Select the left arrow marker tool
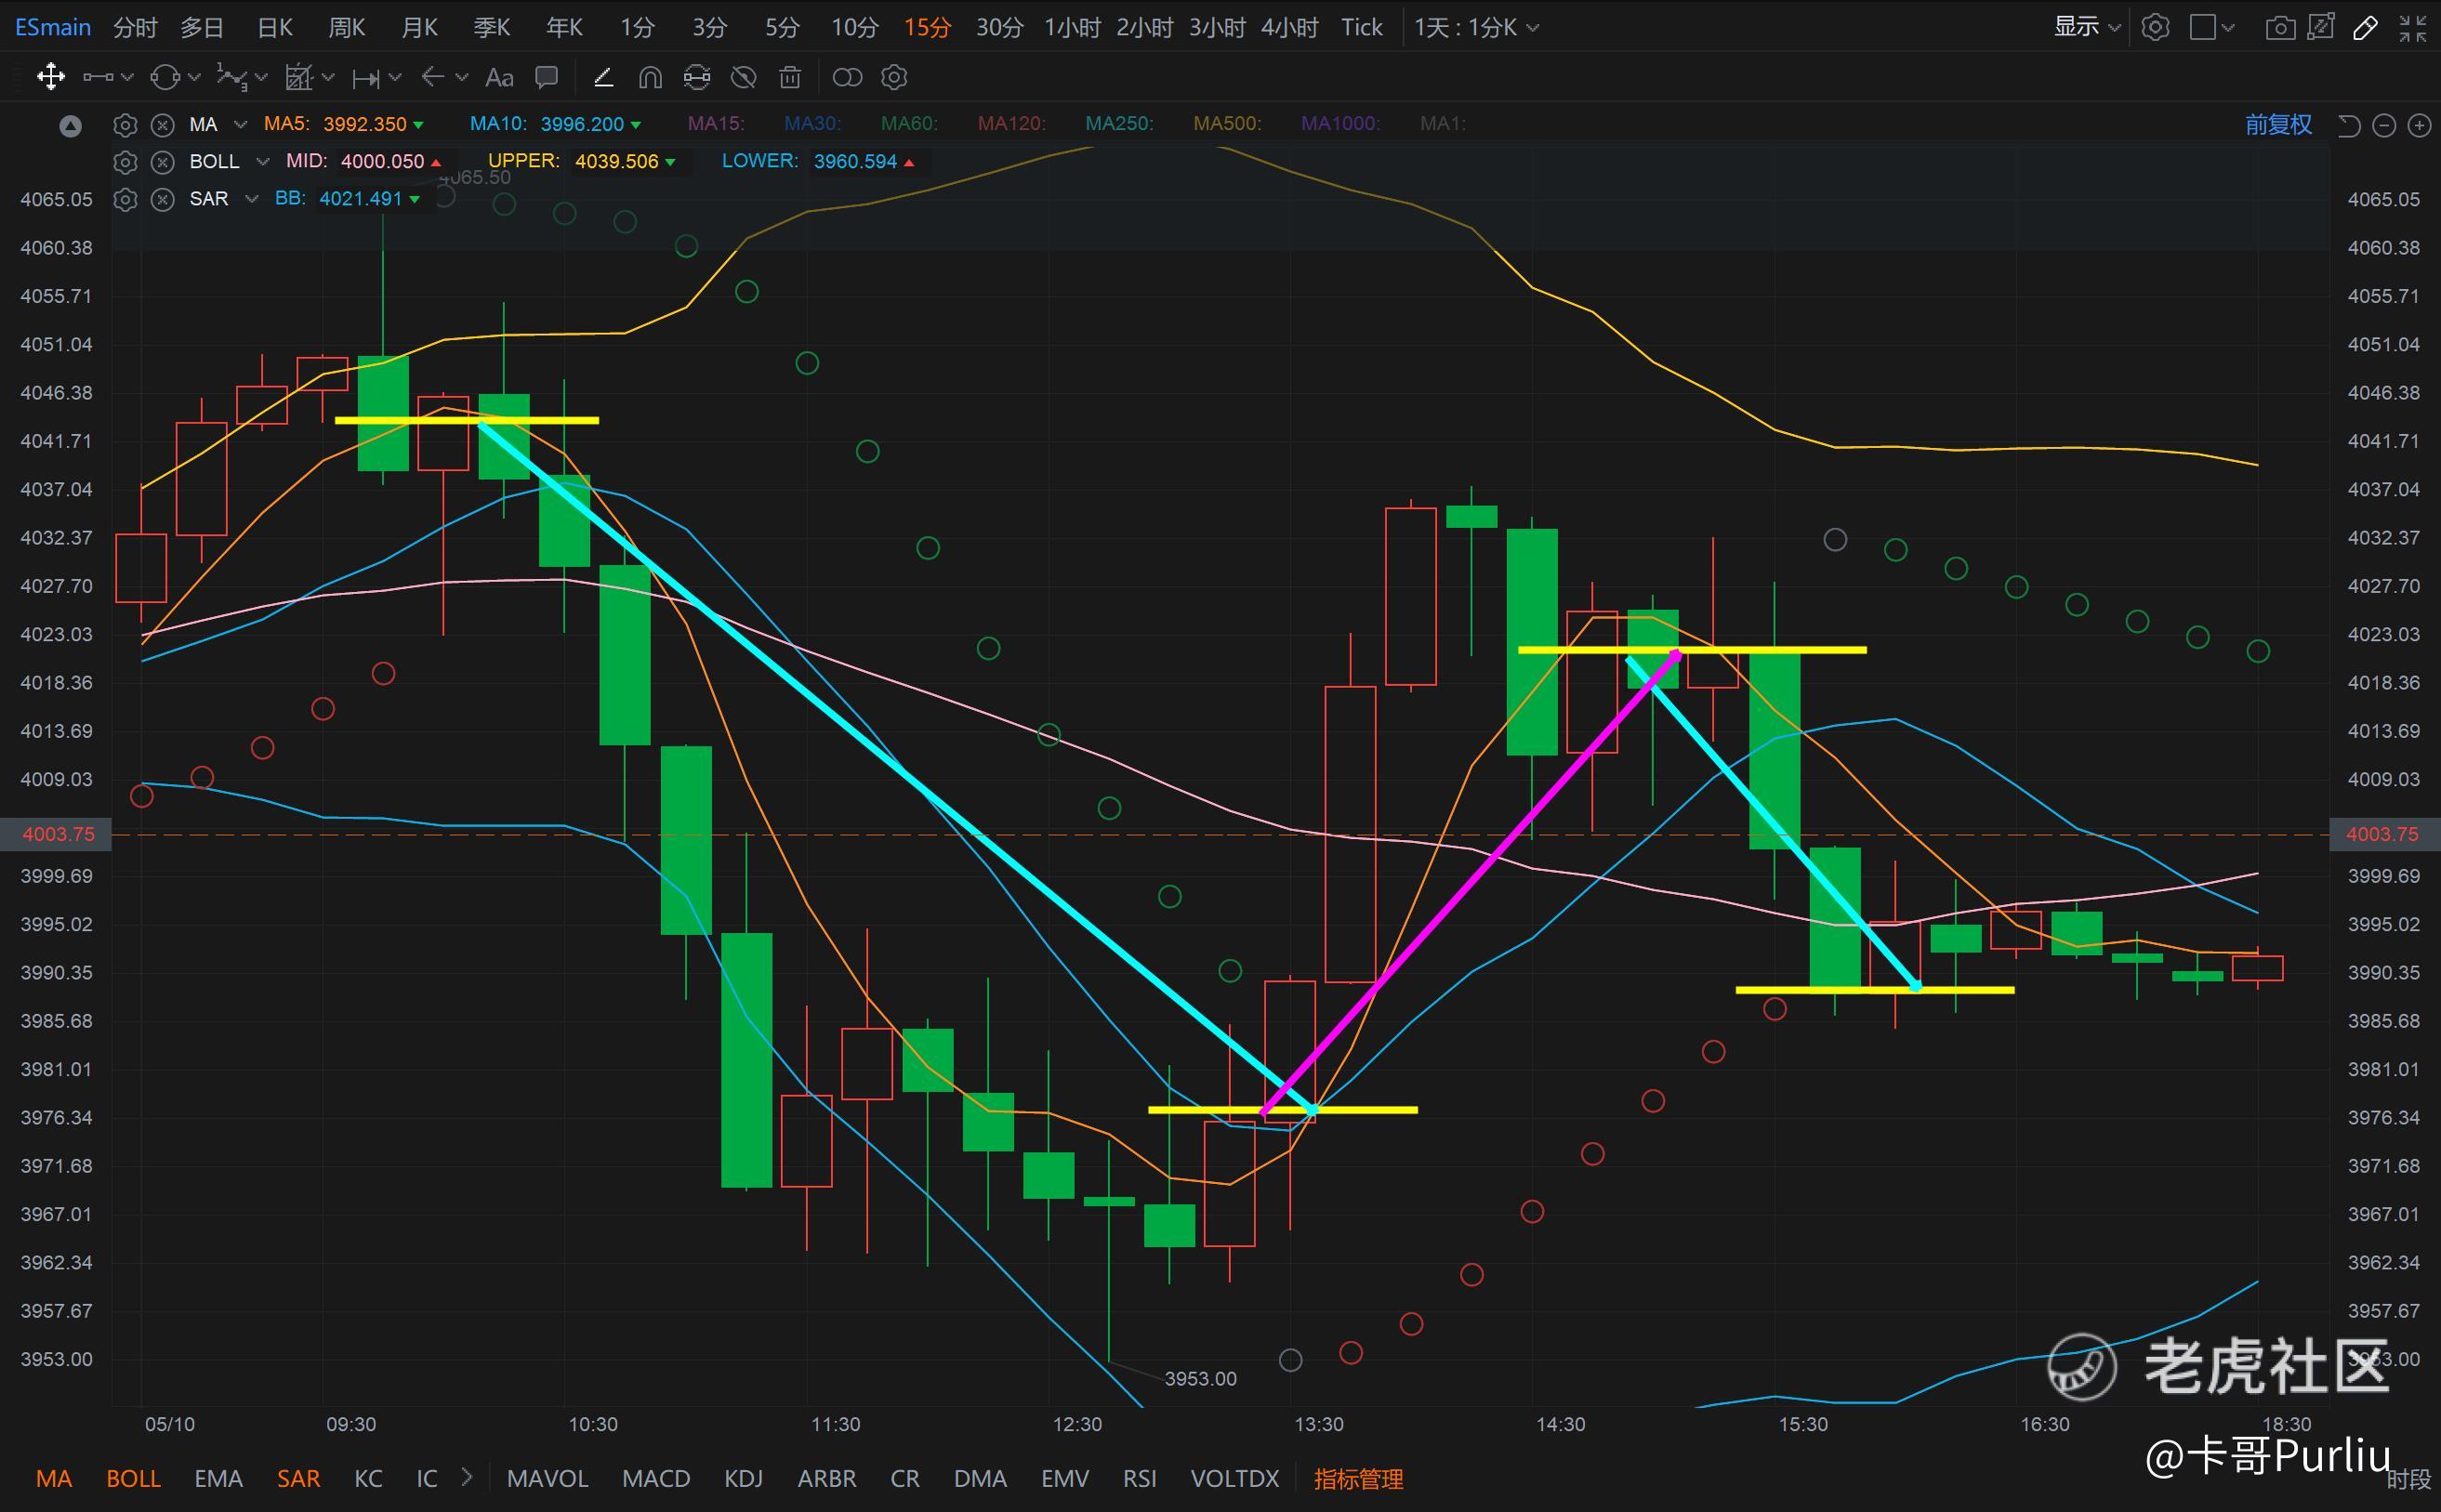This screenshot has height=1512, width=2441. tap(433, 77)
